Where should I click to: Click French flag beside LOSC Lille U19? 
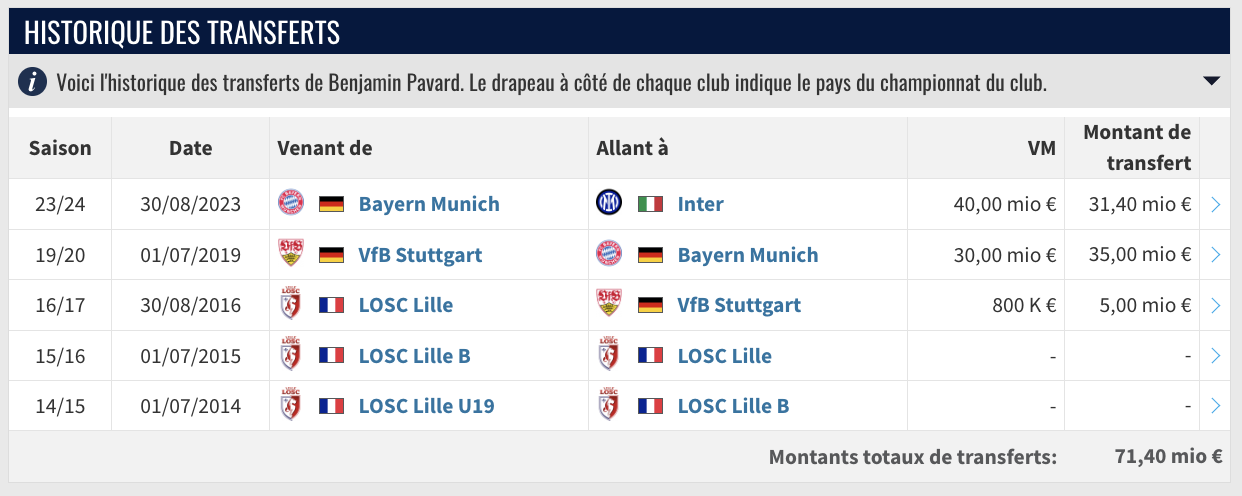[331, 406]
